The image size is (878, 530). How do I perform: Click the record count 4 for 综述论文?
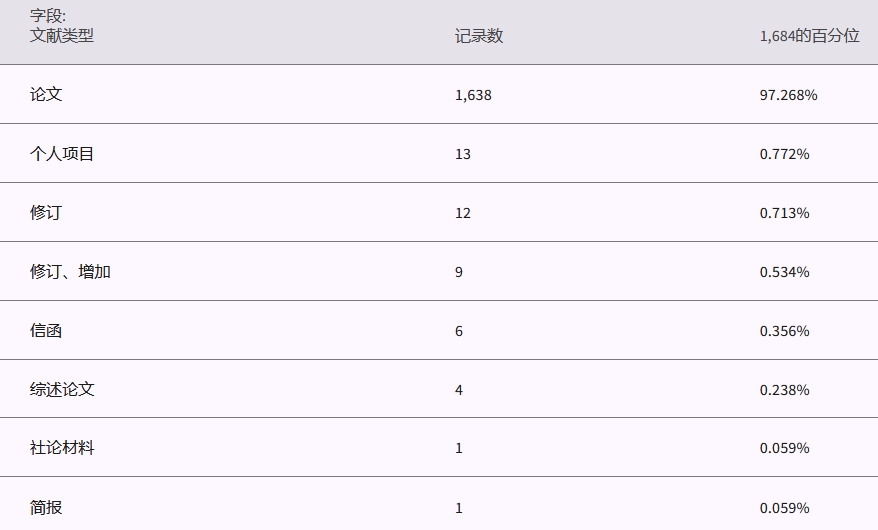[x=459, y=390]
